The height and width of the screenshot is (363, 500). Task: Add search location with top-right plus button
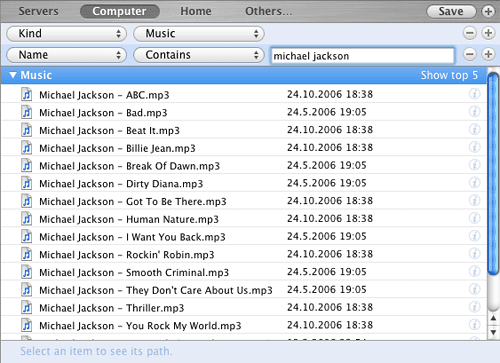(x=488, y=11)
